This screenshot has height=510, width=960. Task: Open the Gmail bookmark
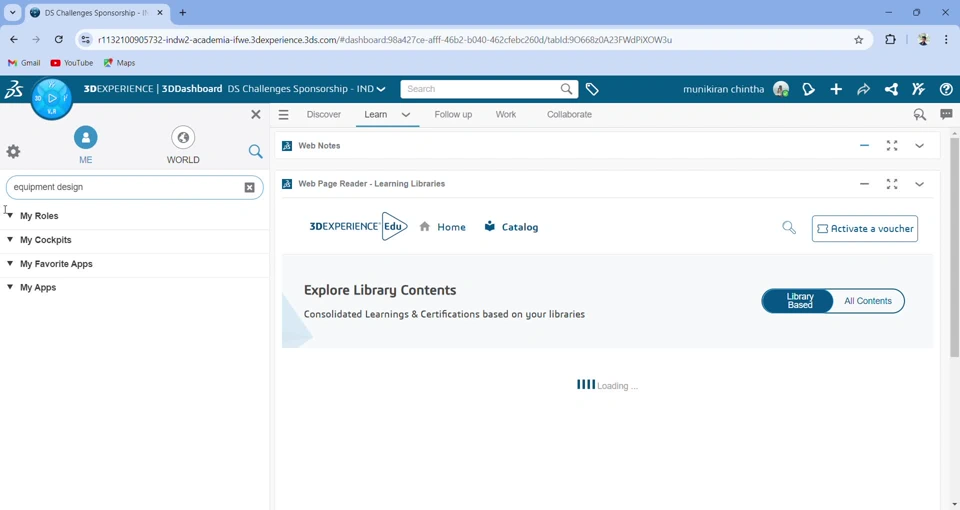tap(24, 62)
